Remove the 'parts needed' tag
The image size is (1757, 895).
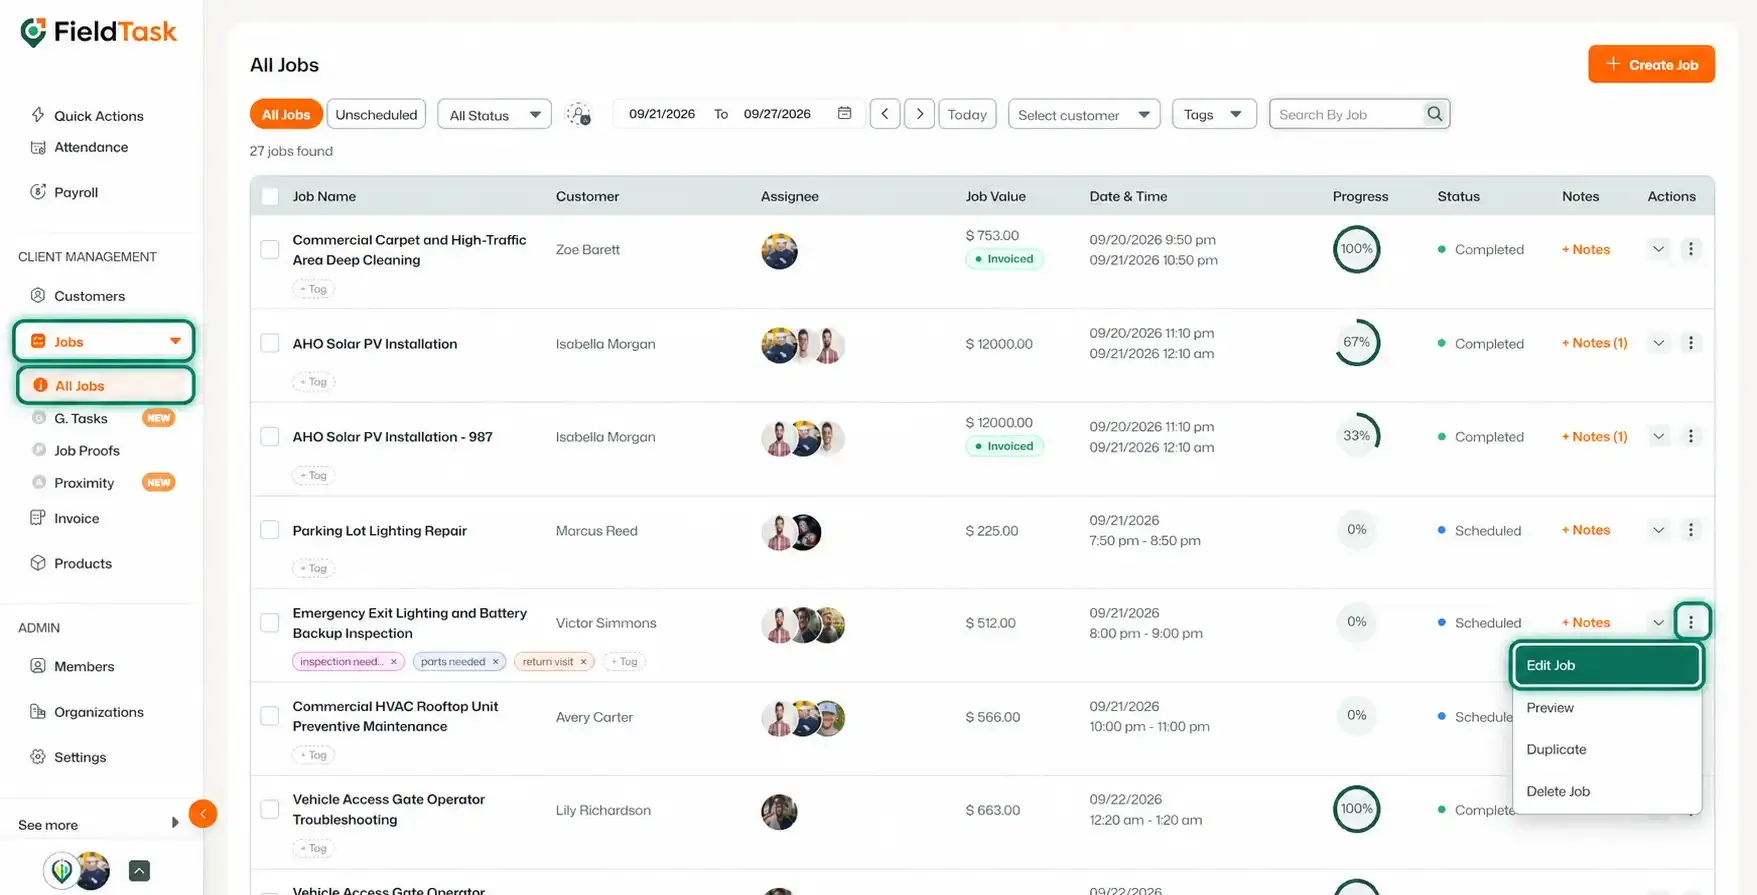point(495,662)
